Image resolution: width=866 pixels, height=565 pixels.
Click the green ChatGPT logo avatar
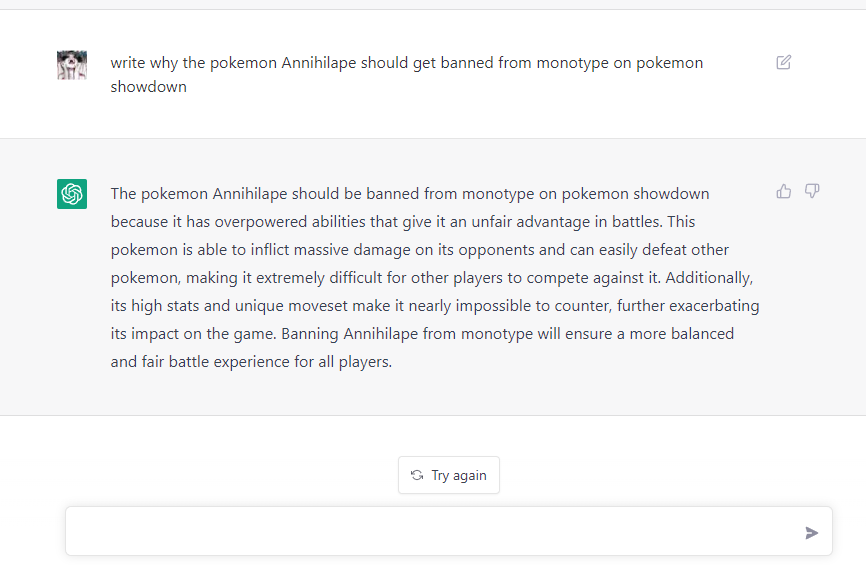(72, 194)
